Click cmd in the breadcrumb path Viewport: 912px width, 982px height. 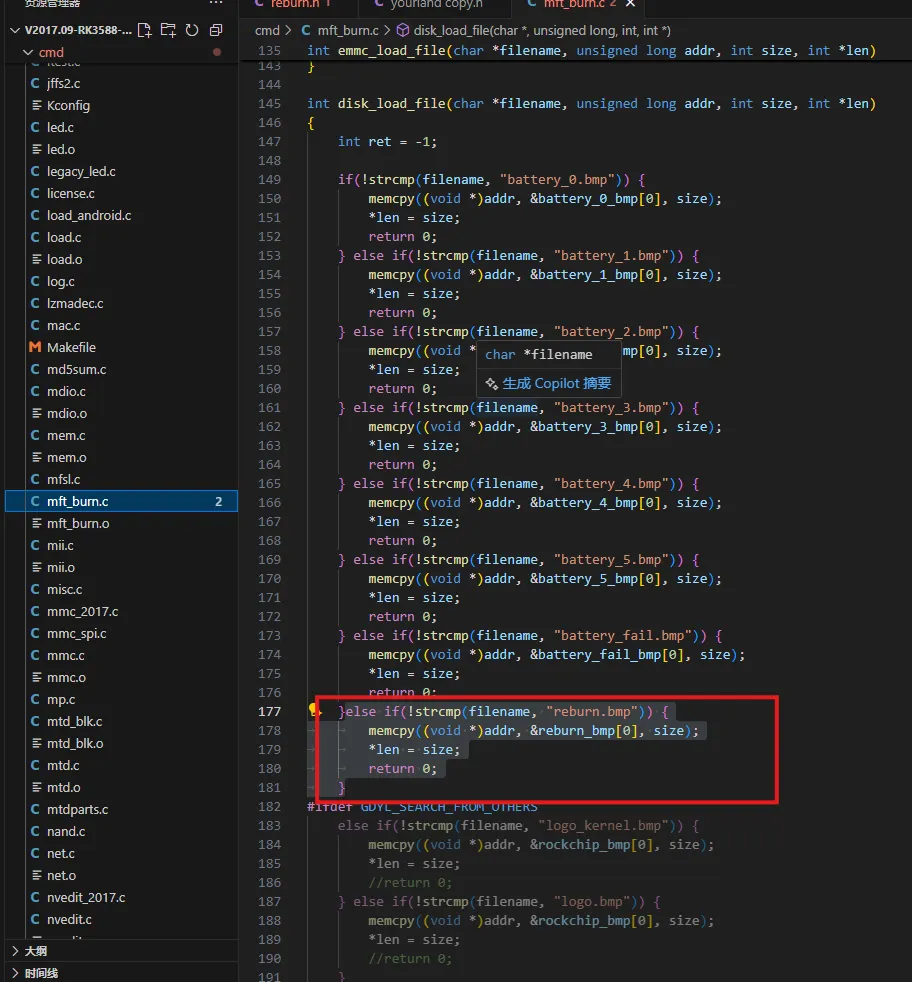click(x=267, y=30)
